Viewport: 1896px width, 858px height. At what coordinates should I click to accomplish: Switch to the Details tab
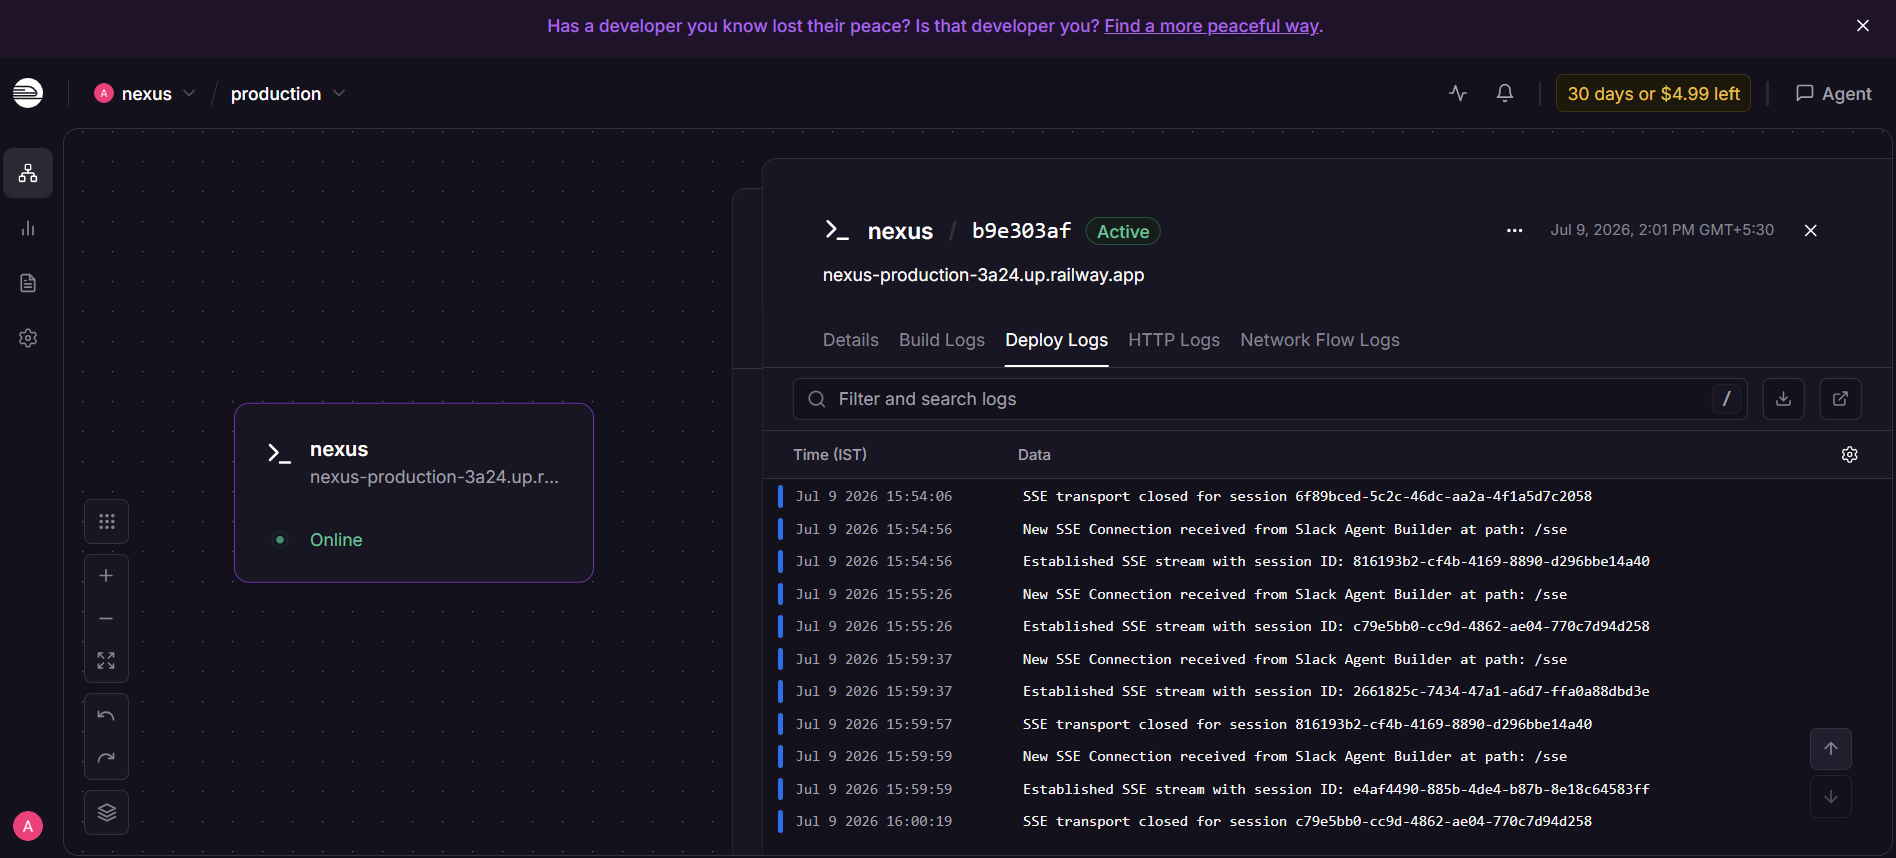(x=851, y=340)
